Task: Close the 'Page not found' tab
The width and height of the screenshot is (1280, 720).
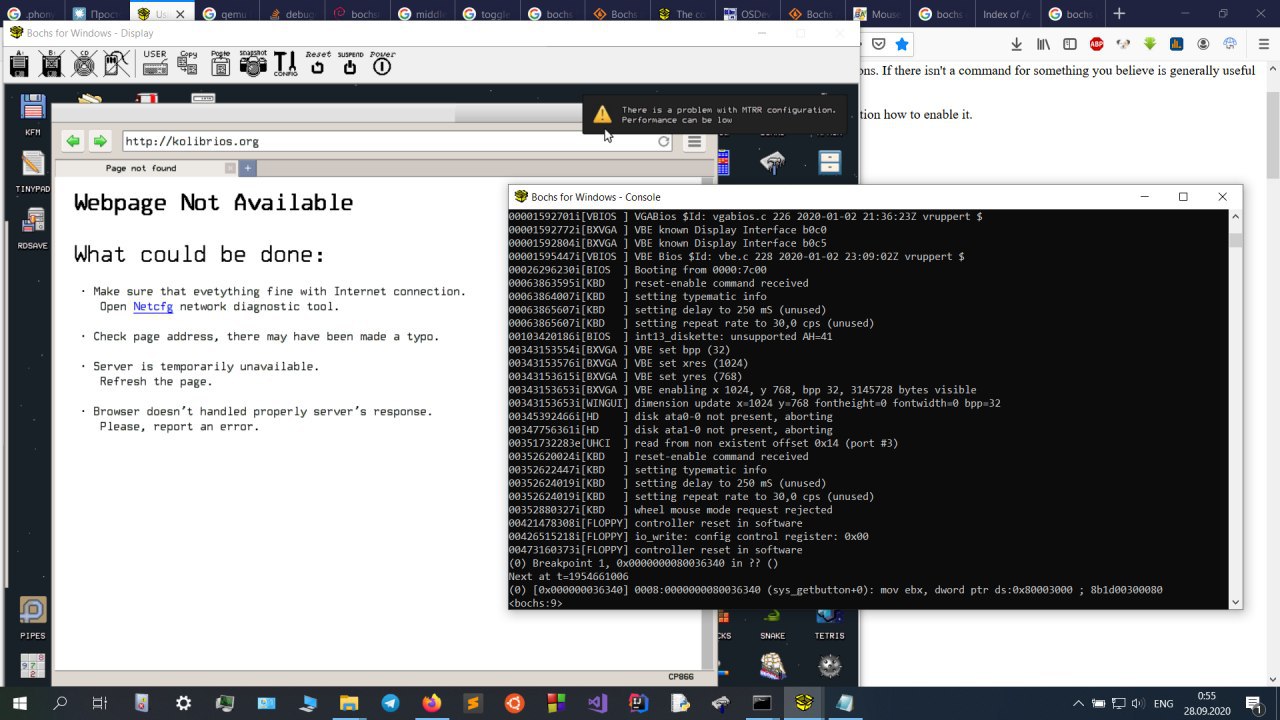Action: click(x=230, y=168)
